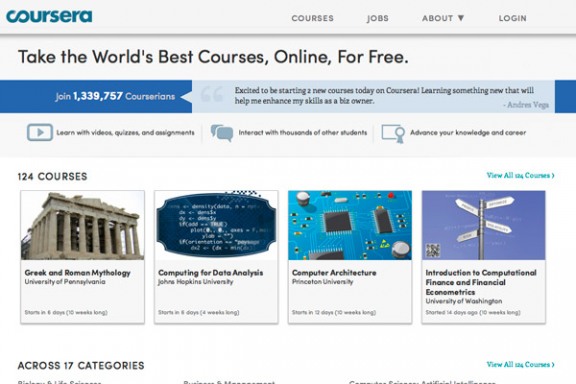Click the video play icon
Viewport: 576px width, 384px height.
pyautogui.click(x=40, y=132)
